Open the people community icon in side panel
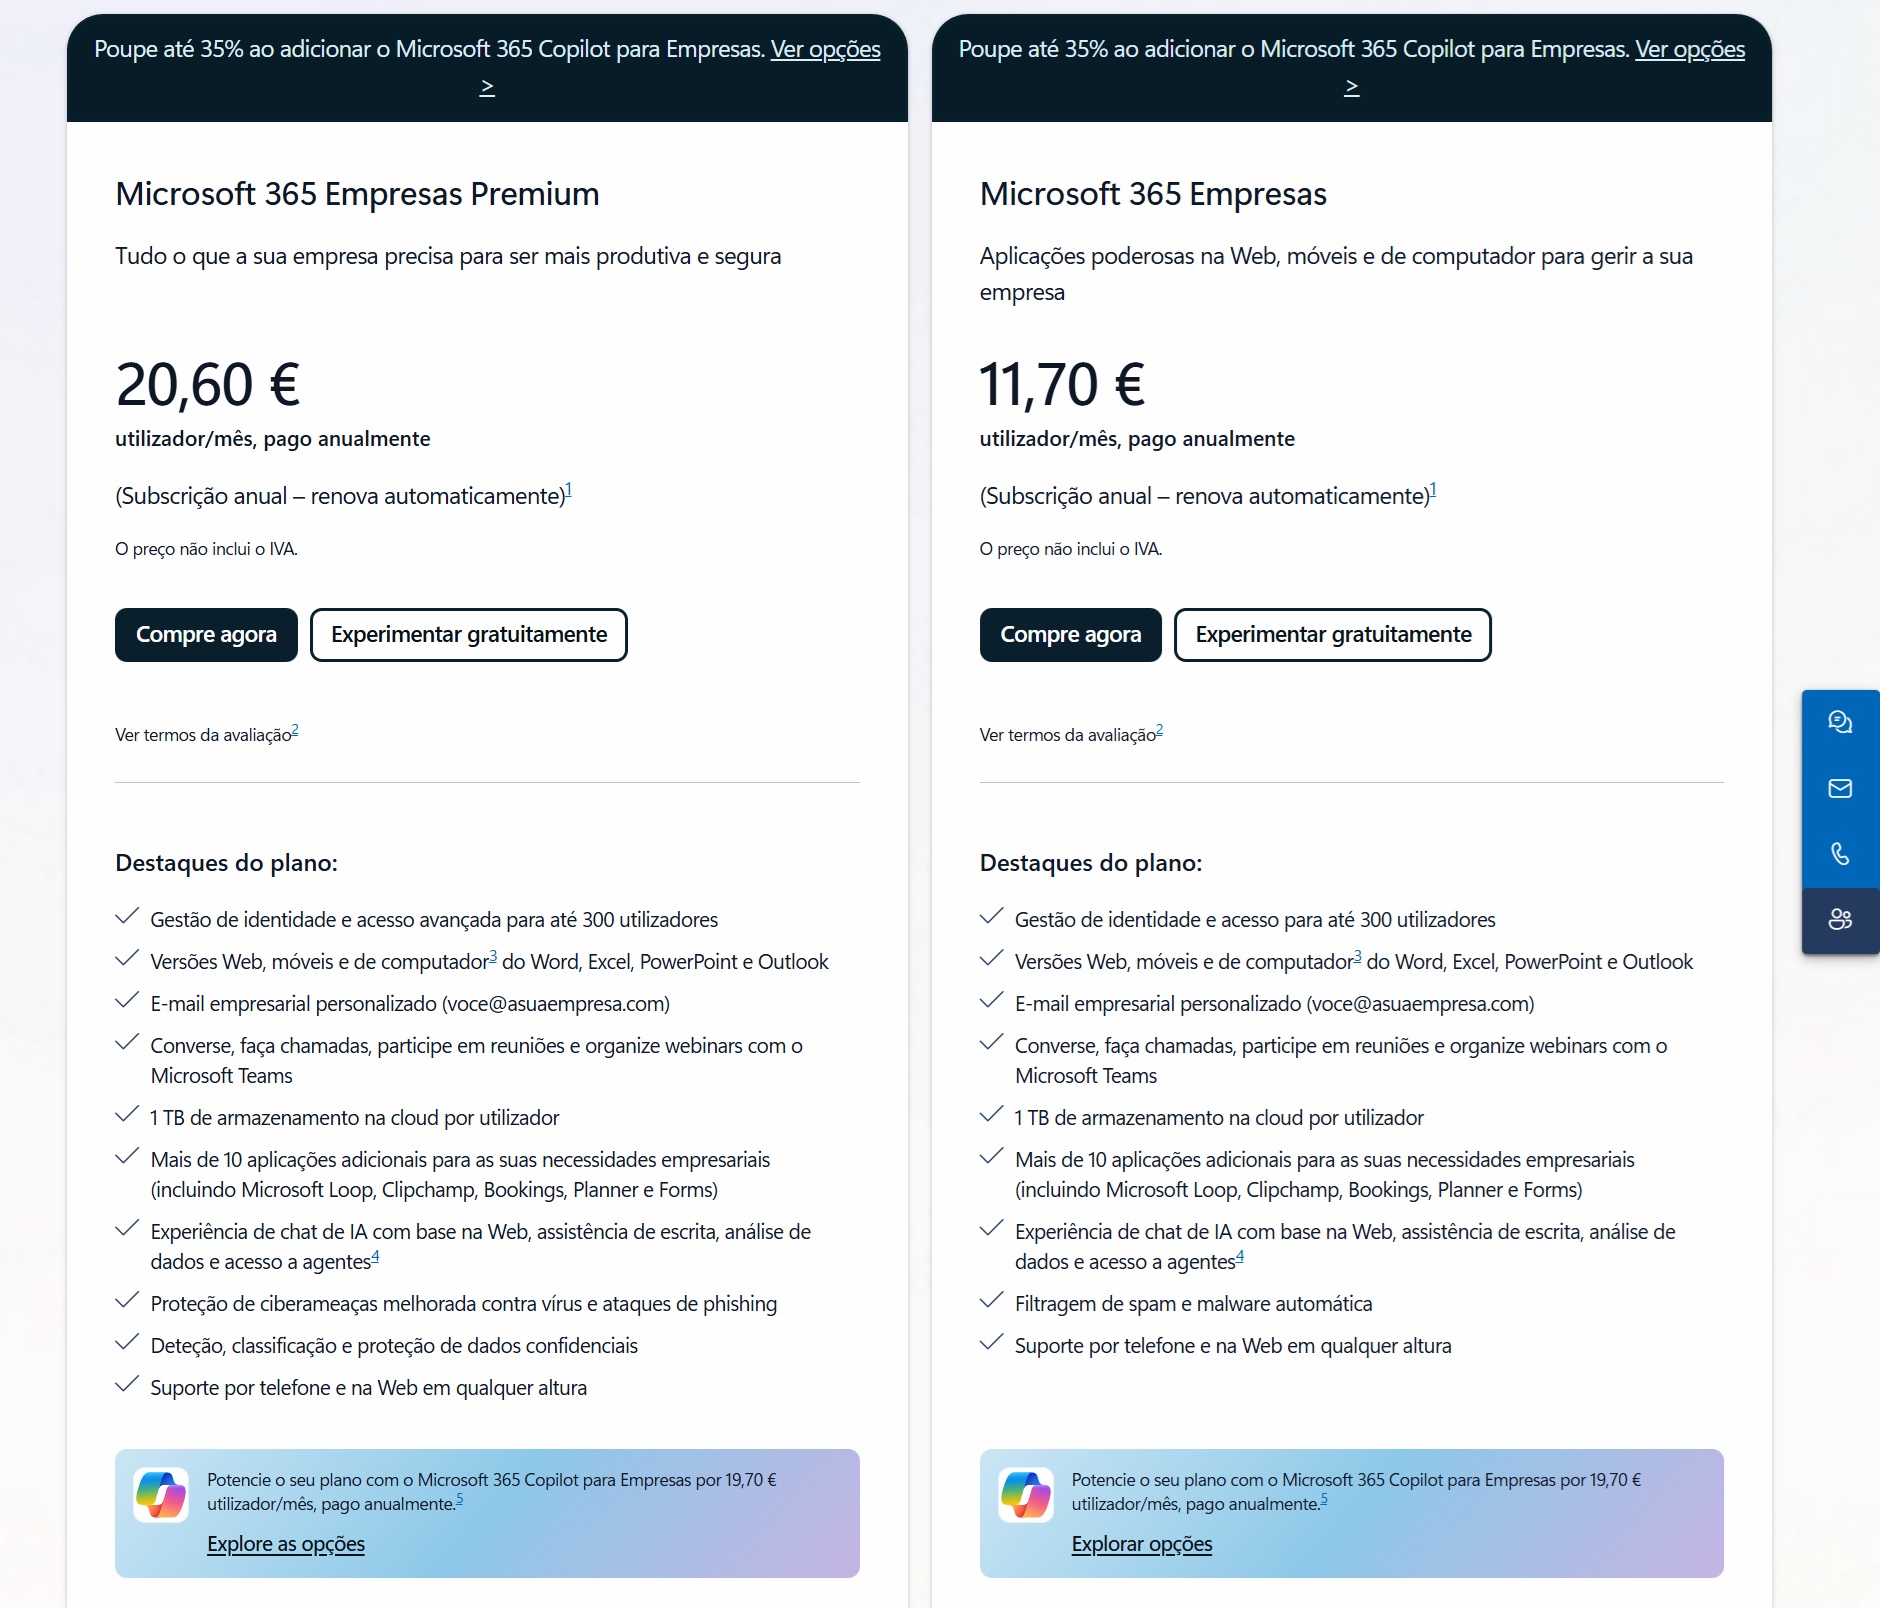 pyautogui.click(x=1840, y=920)
